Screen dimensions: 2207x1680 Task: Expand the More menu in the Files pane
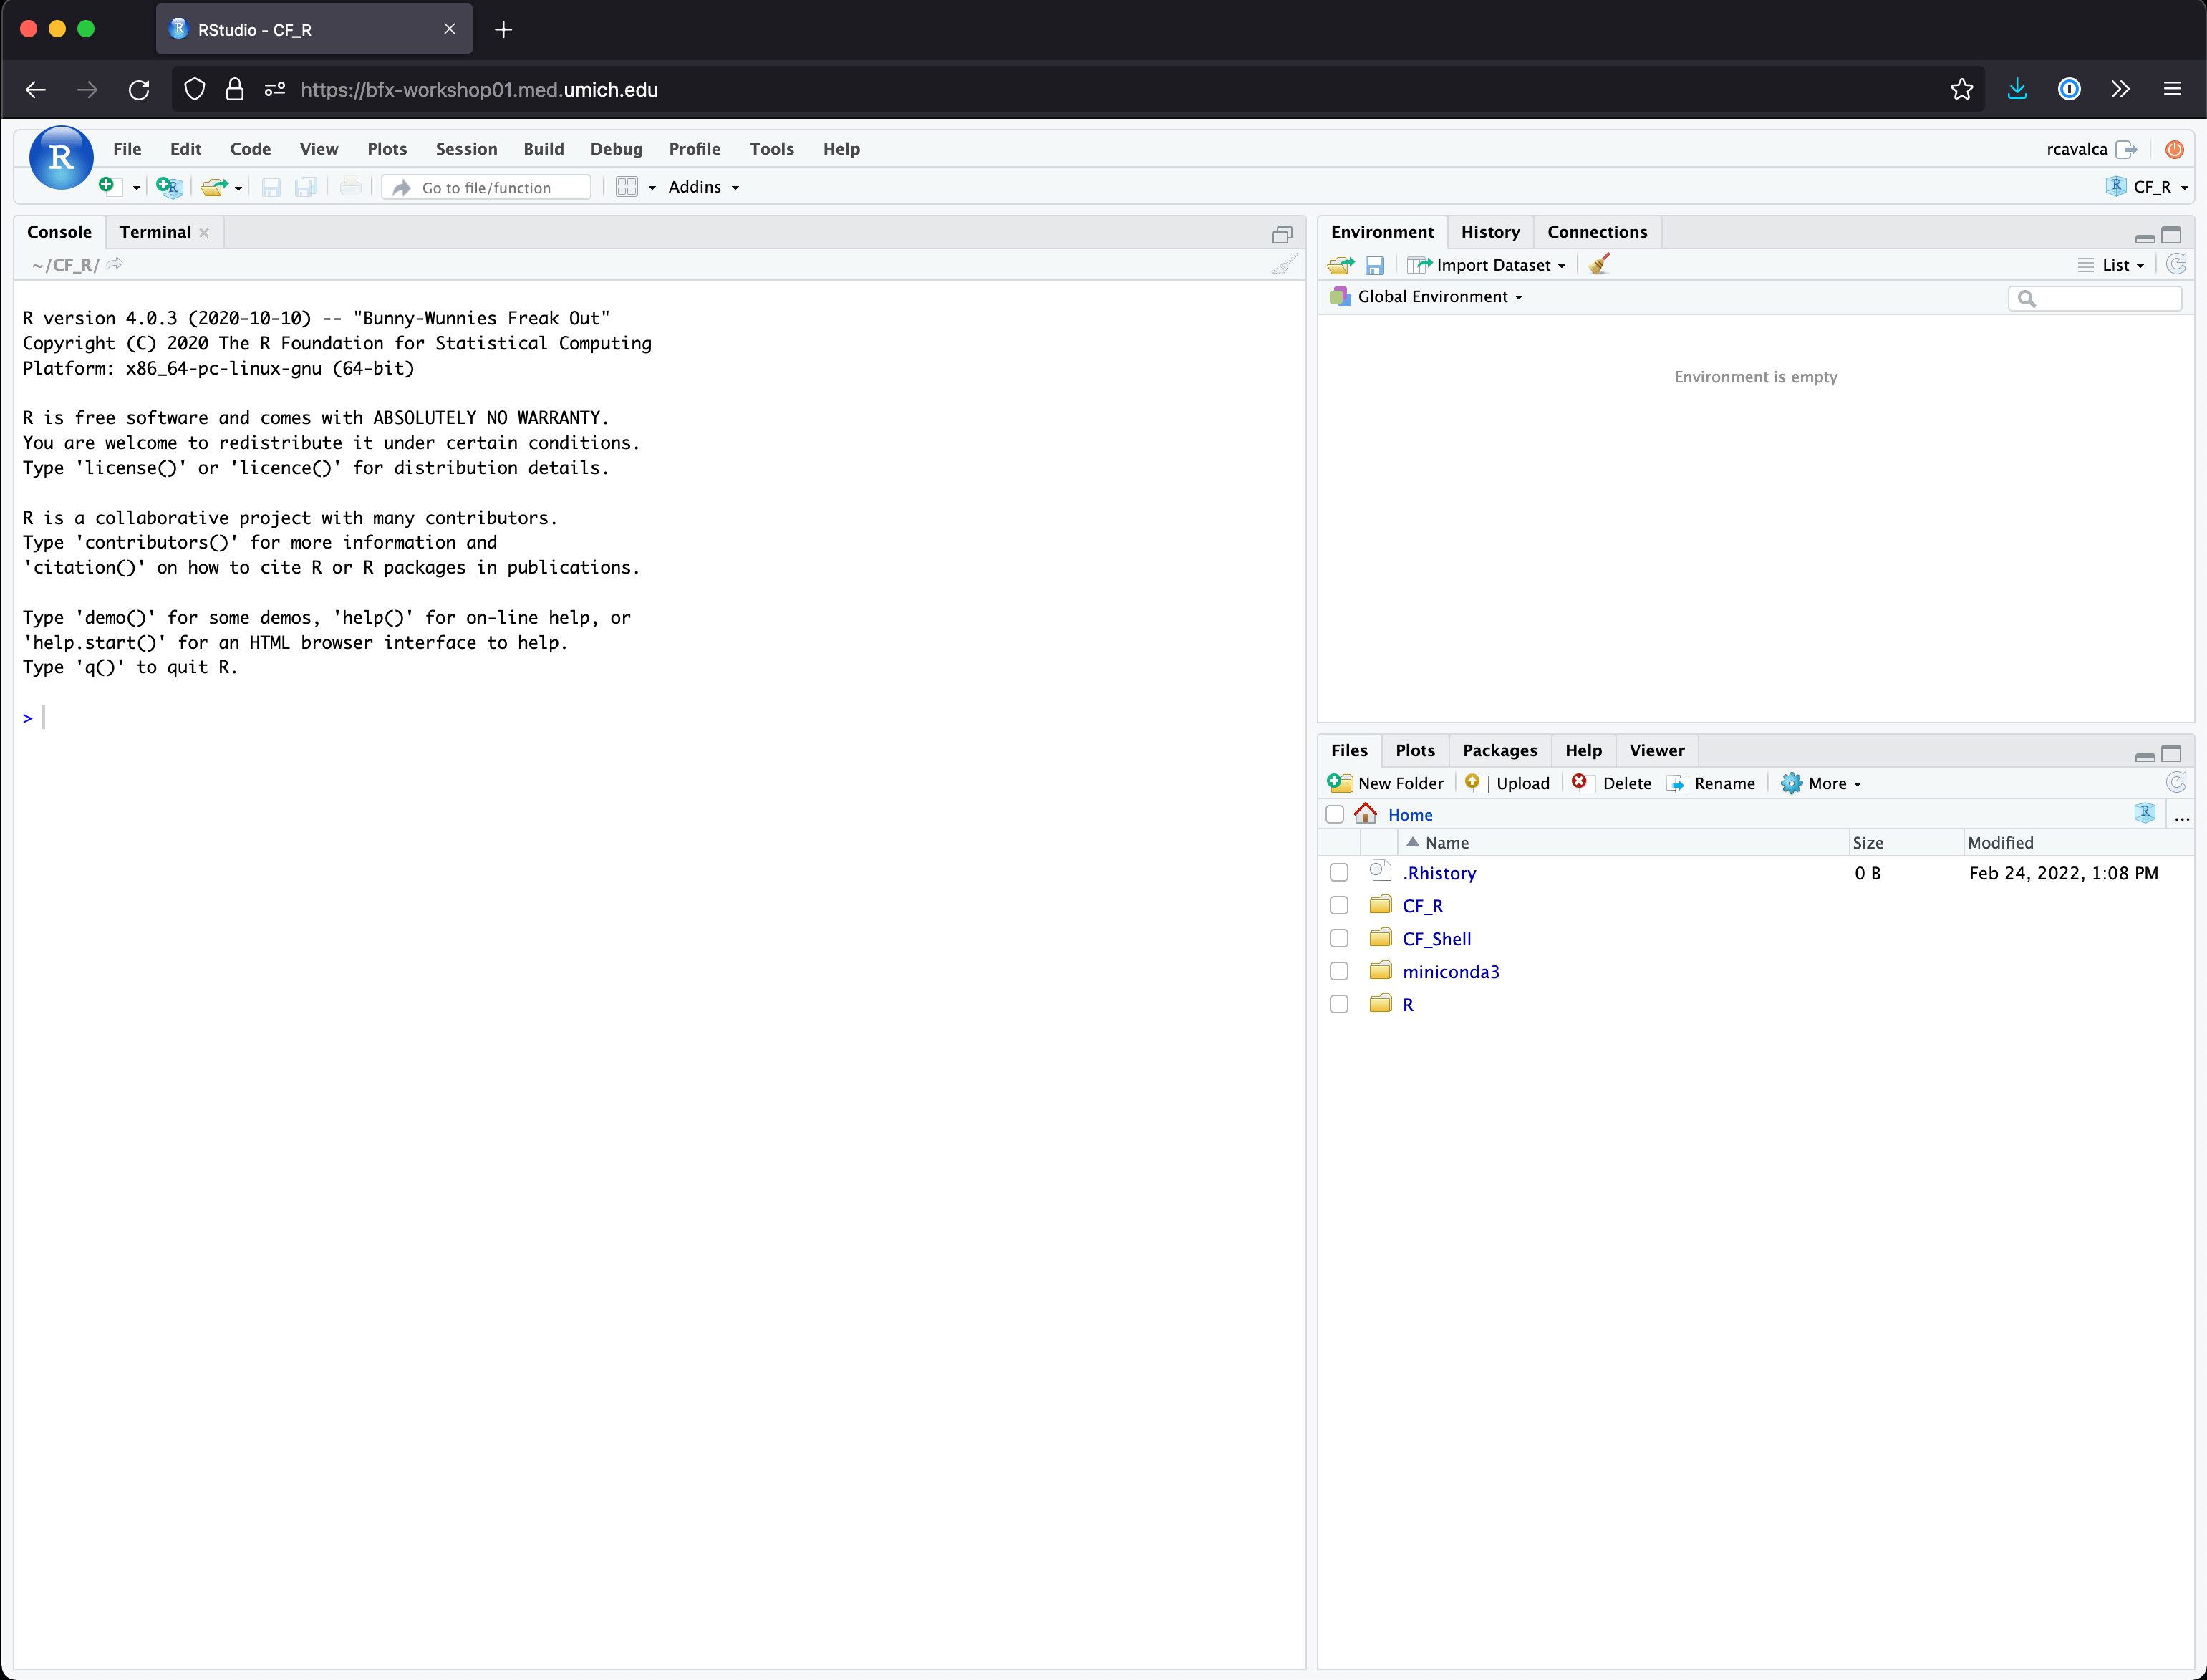(1821, 783)
